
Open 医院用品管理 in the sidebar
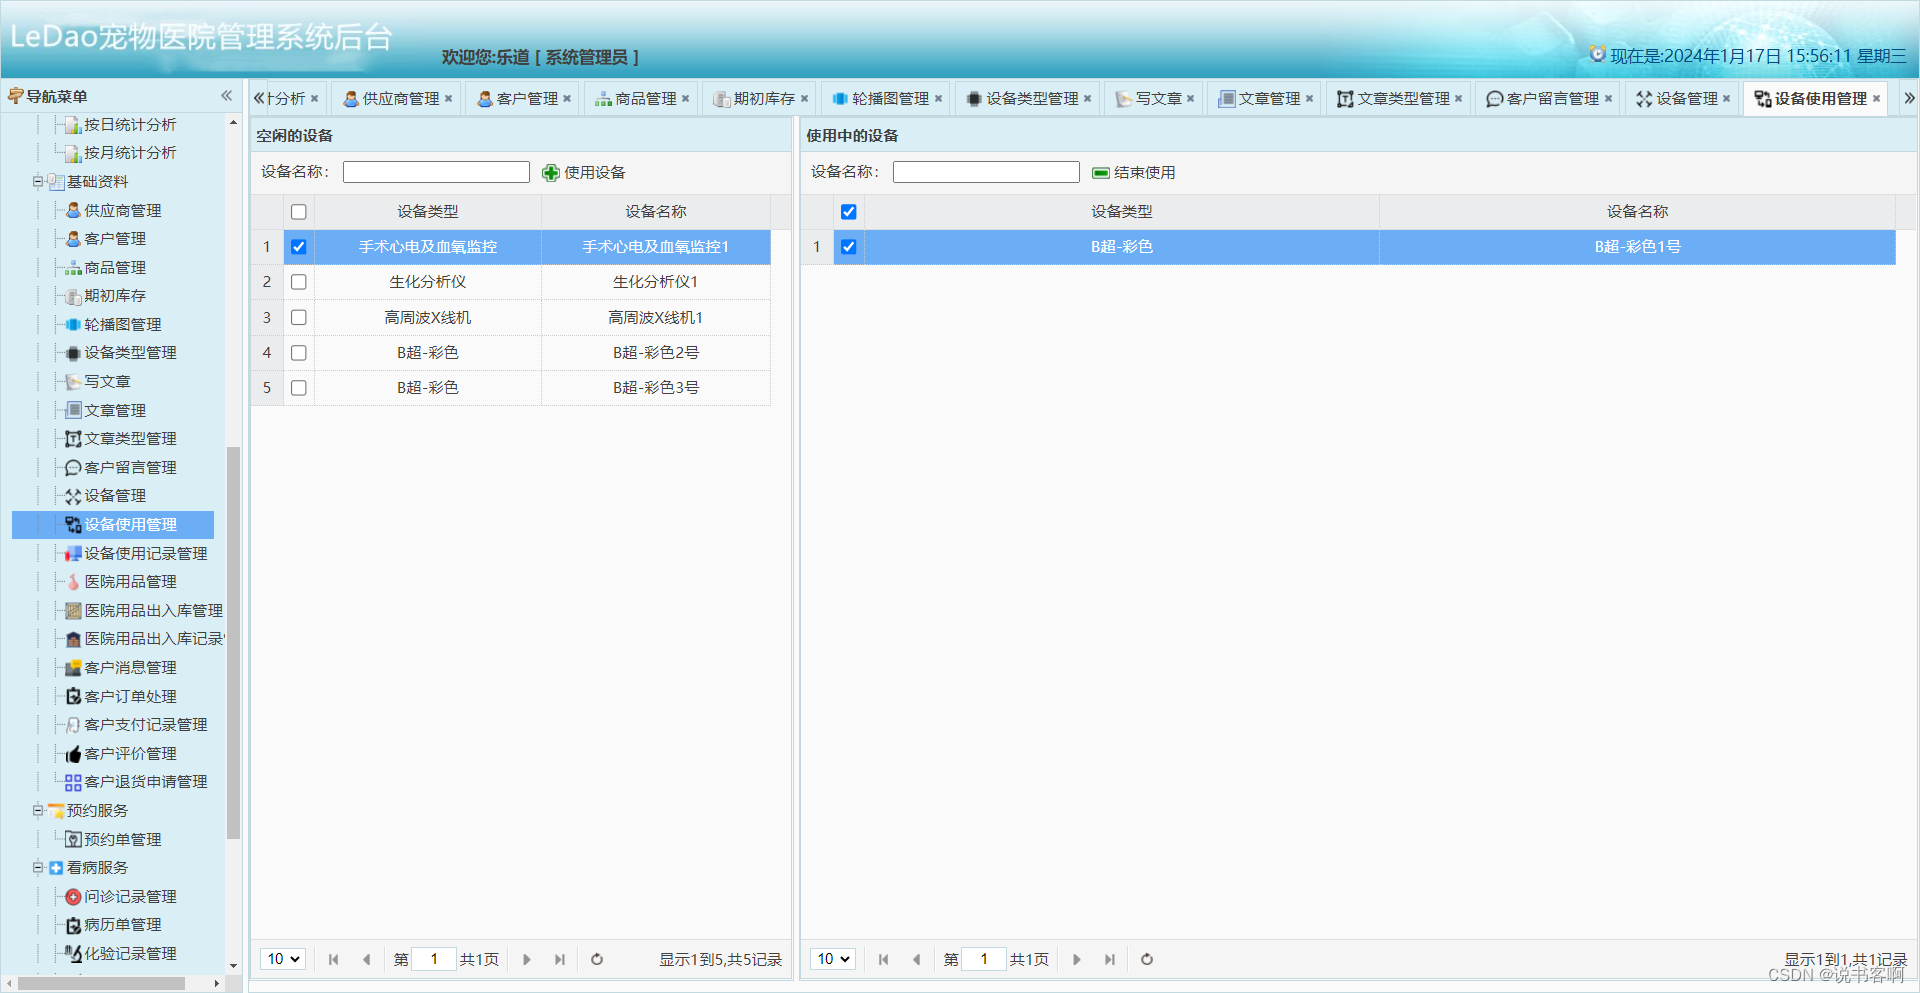point(130,581)
